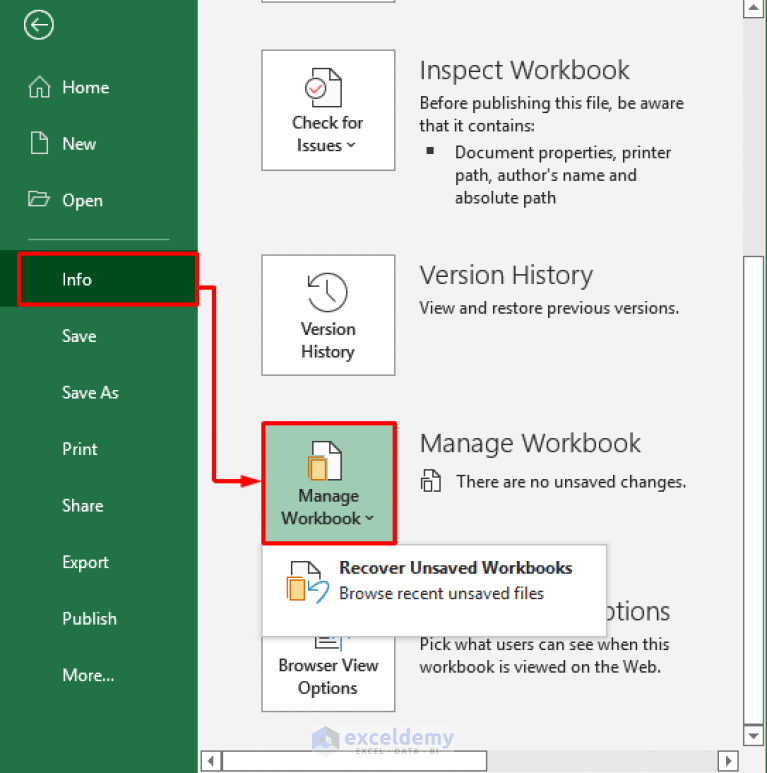The height and width of the screenshot is (773, 767).
Task: Expand the Check for Issues dropdown arrow
Action: coord(351,145)
